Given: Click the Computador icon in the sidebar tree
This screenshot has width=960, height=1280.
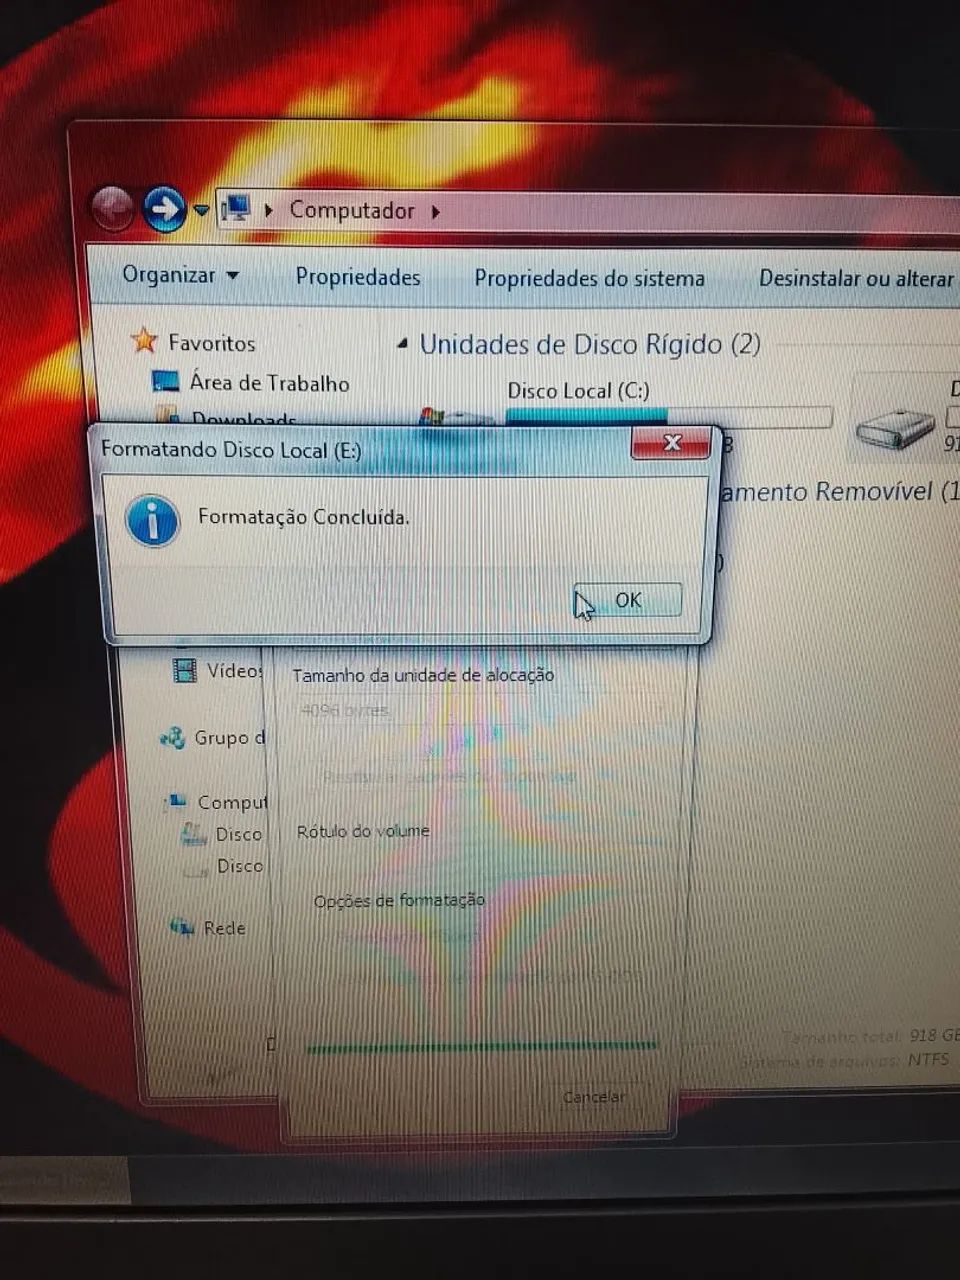Looking at the screenshot, I should [177, 801].
